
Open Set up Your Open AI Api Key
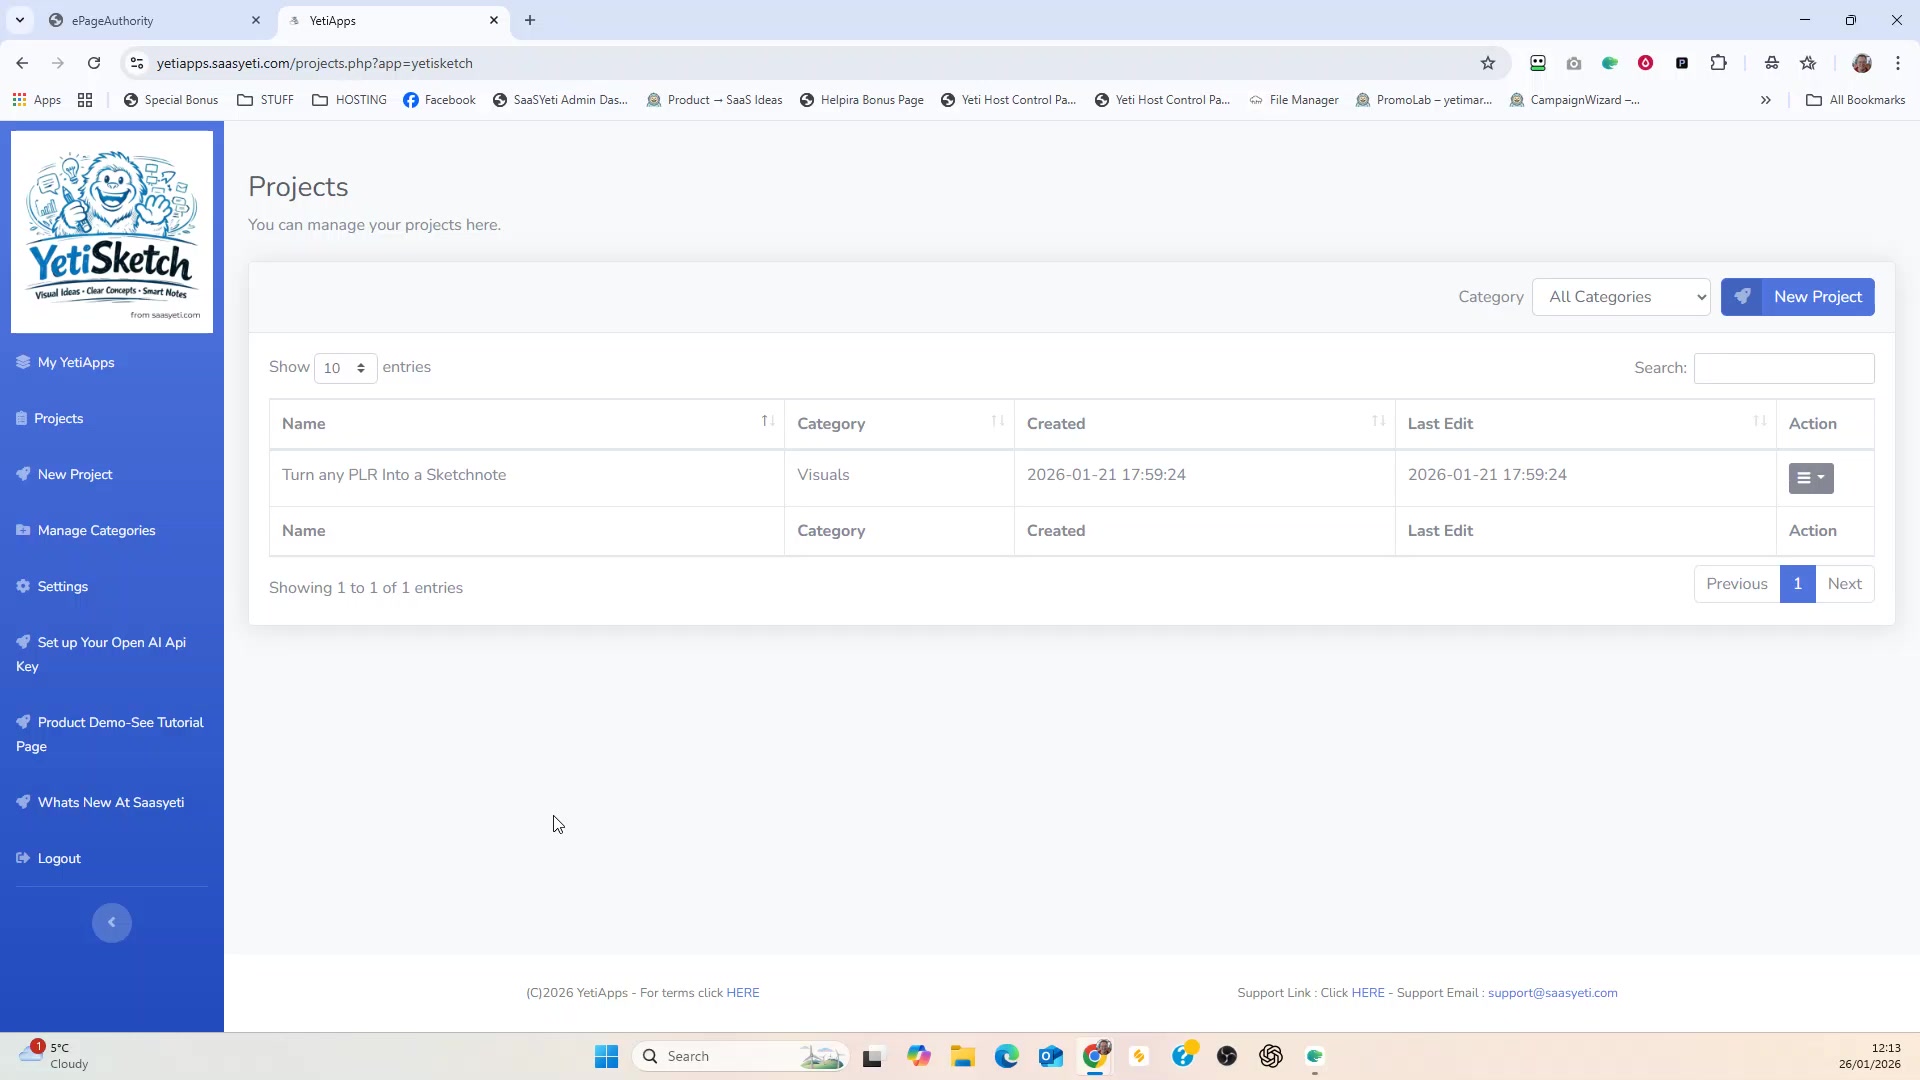coord(101,654)
